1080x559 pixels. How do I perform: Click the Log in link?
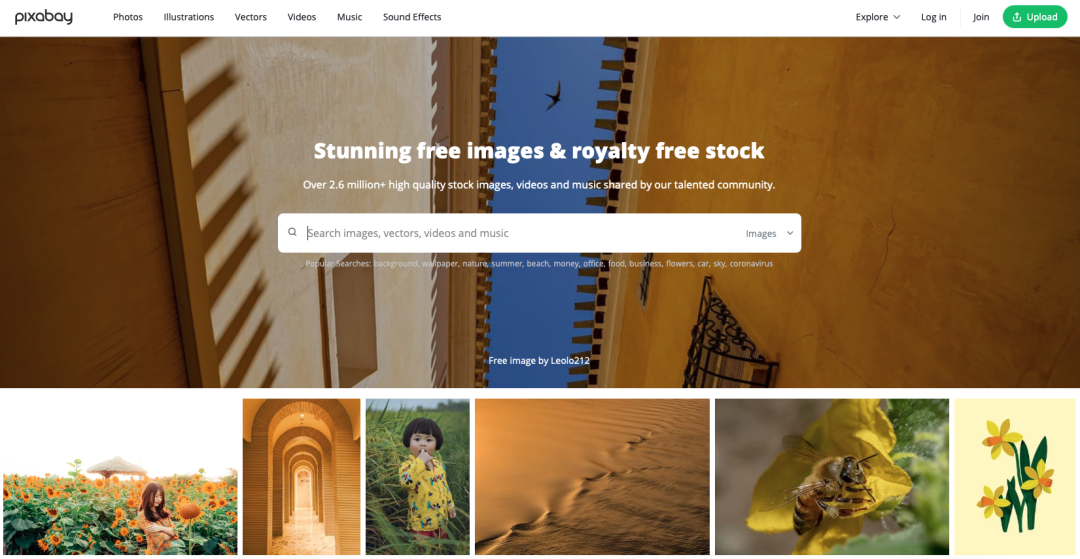pos(933,17)
